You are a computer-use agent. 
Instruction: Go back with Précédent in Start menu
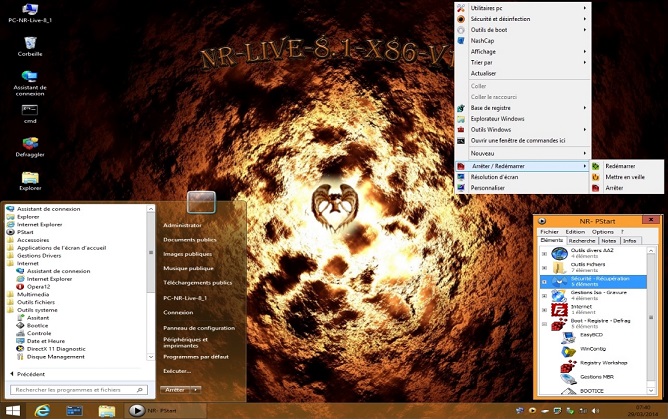click(x=28, y=374)
